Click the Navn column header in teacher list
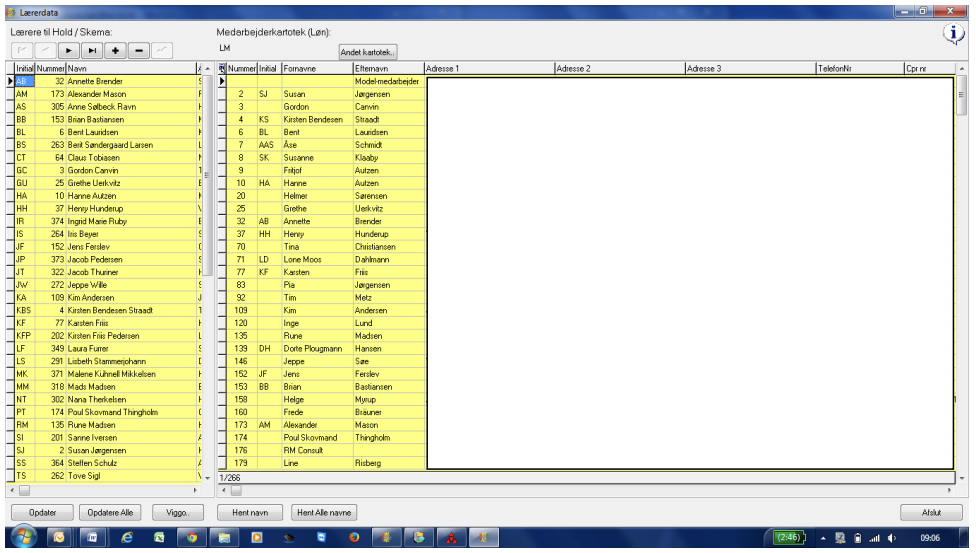Screen dimensions: 976x553 coord(131,69)
